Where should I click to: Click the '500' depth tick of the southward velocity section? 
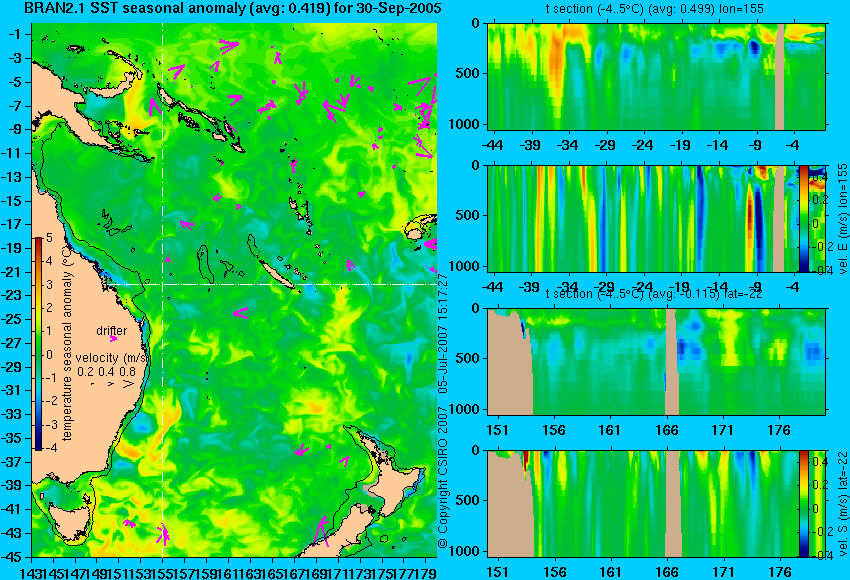pos(469,500)
